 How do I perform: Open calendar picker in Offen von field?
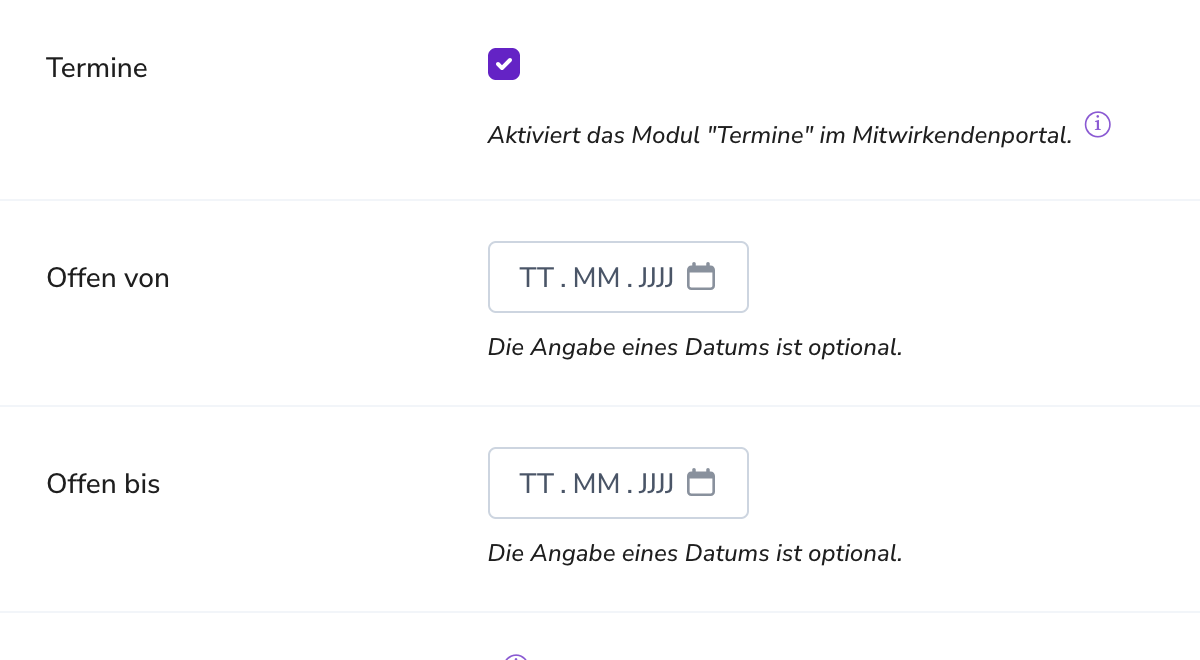(701, 277)
